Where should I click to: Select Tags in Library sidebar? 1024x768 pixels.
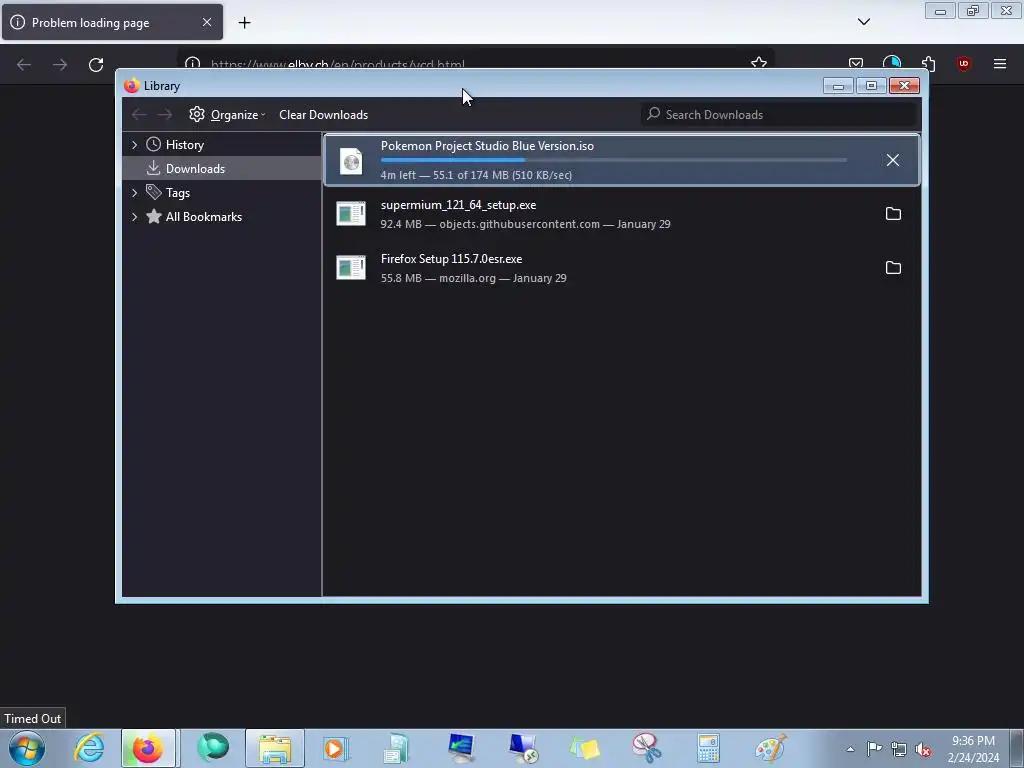click(178, 193)
